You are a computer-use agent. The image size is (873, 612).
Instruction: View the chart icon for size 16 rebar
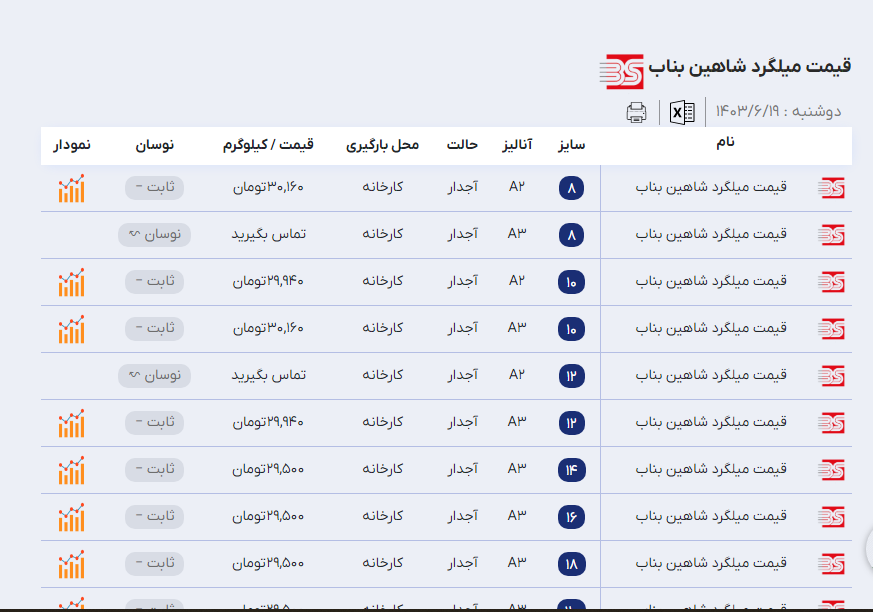71,516
